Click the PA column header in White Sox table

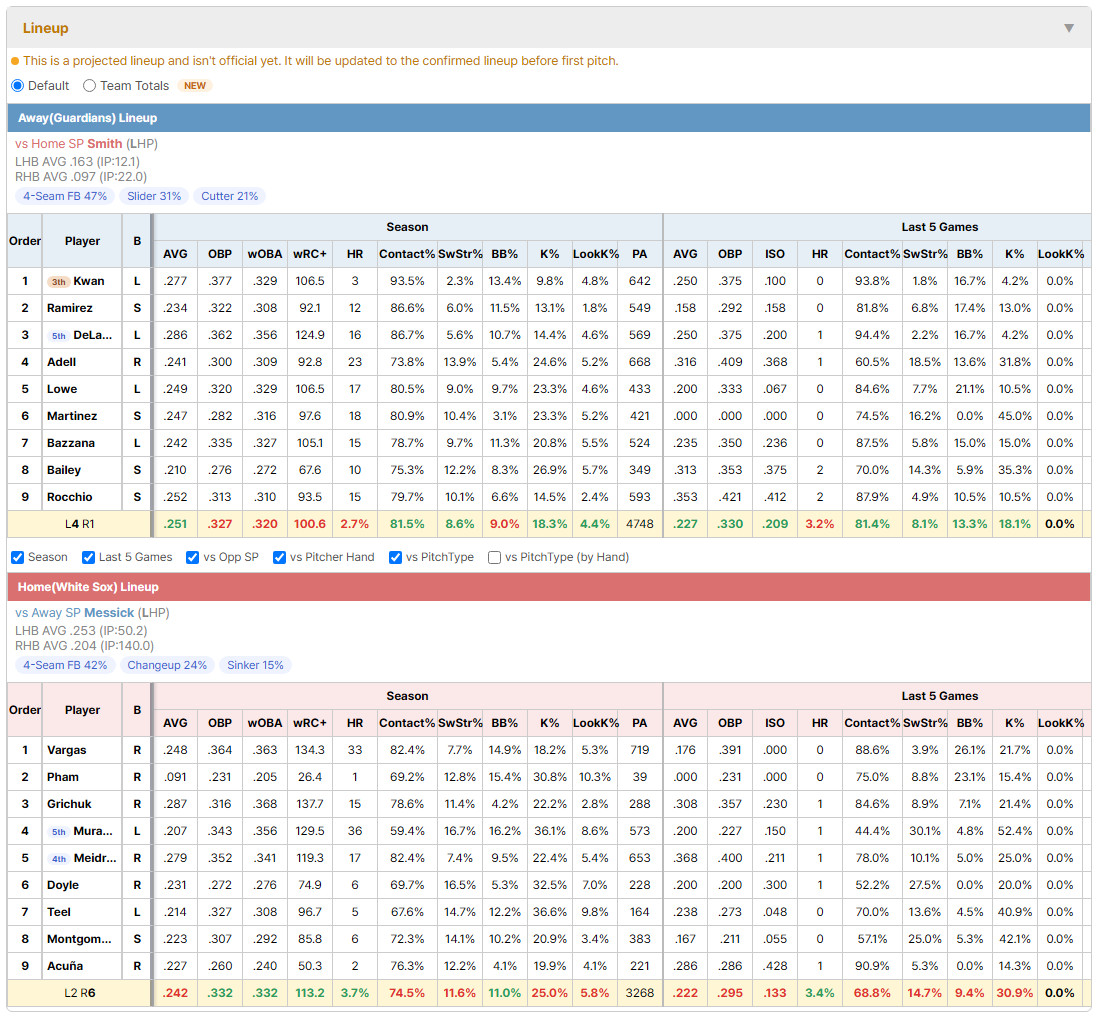(x=639, y=723)
